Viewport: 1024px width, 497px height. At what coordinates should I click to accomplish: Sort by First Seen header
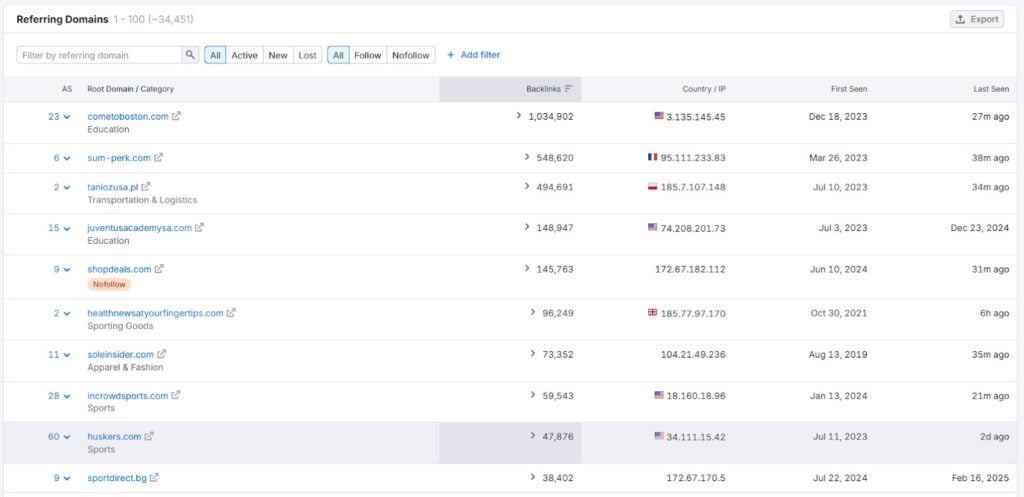(x=849, y=89)
